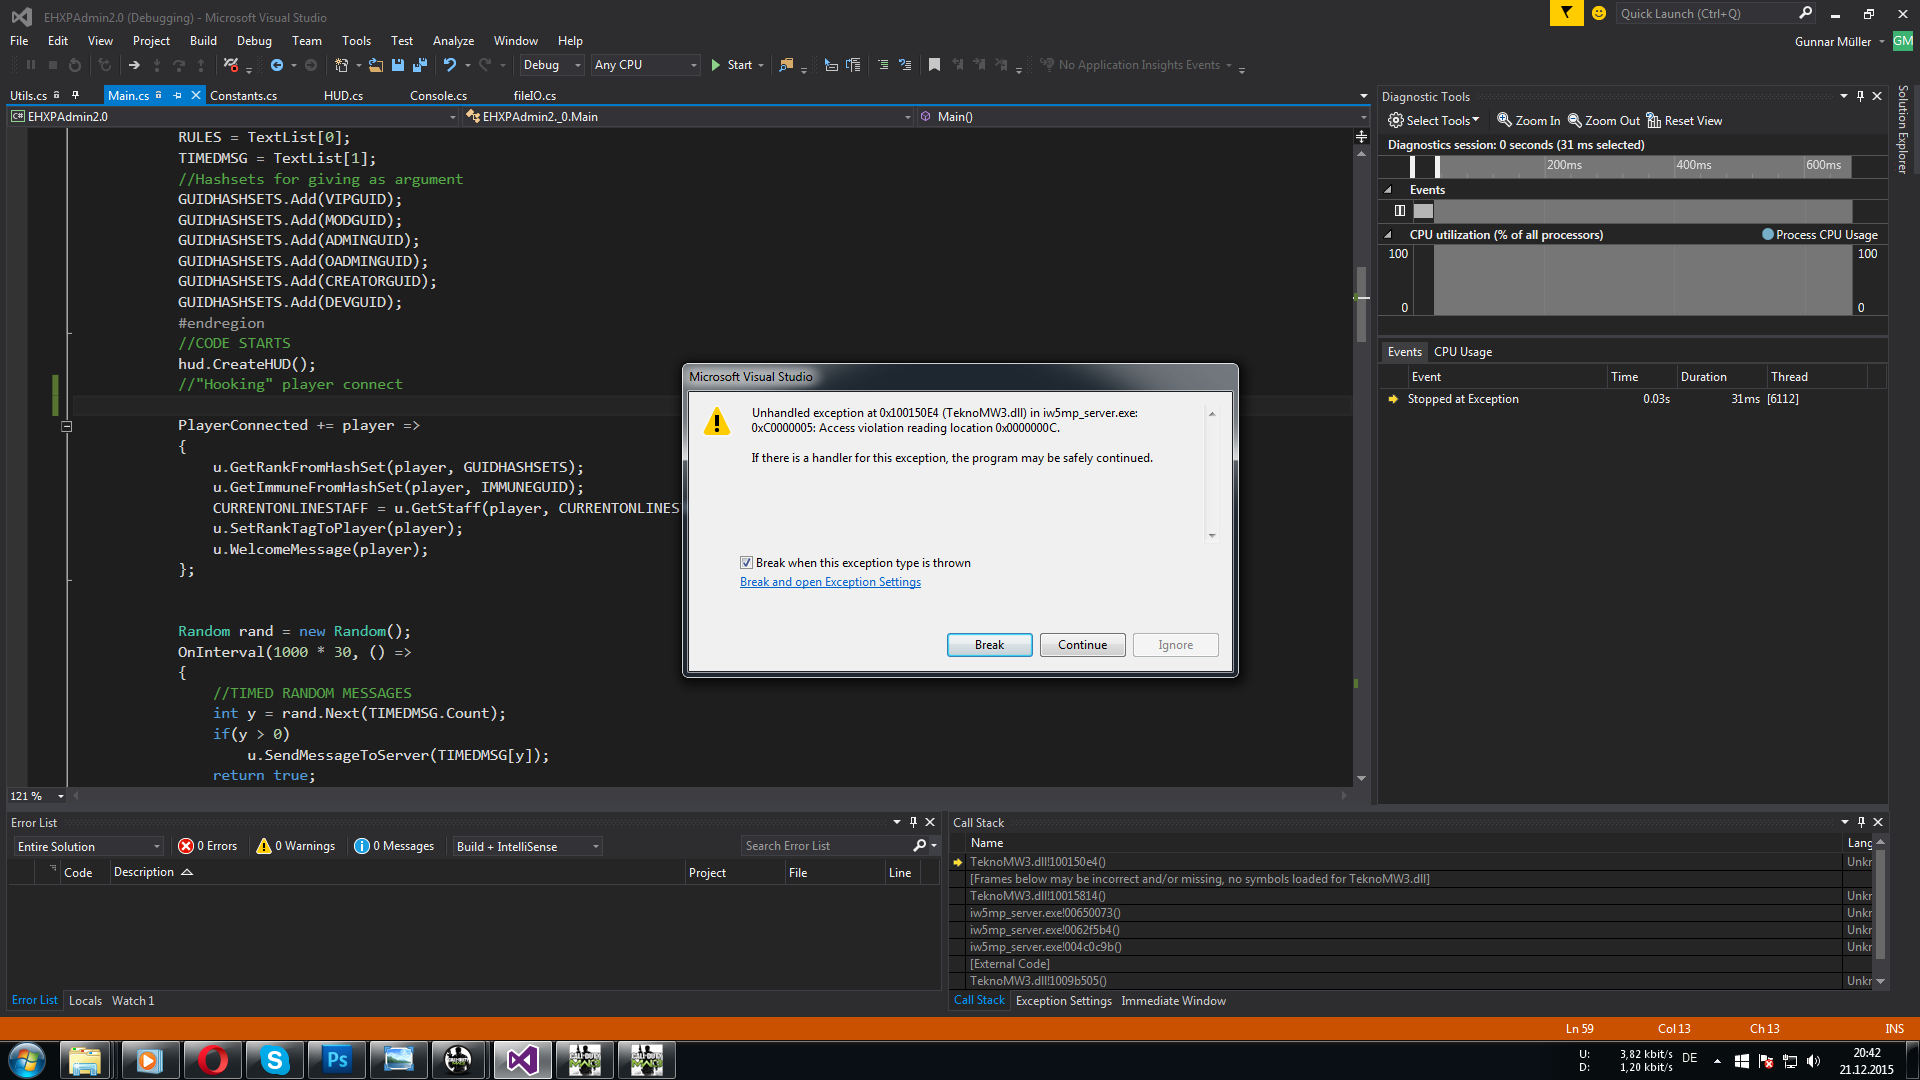Open Photoshop from the taskbar
1920x1080 pixels.
tap(337, 1060)
